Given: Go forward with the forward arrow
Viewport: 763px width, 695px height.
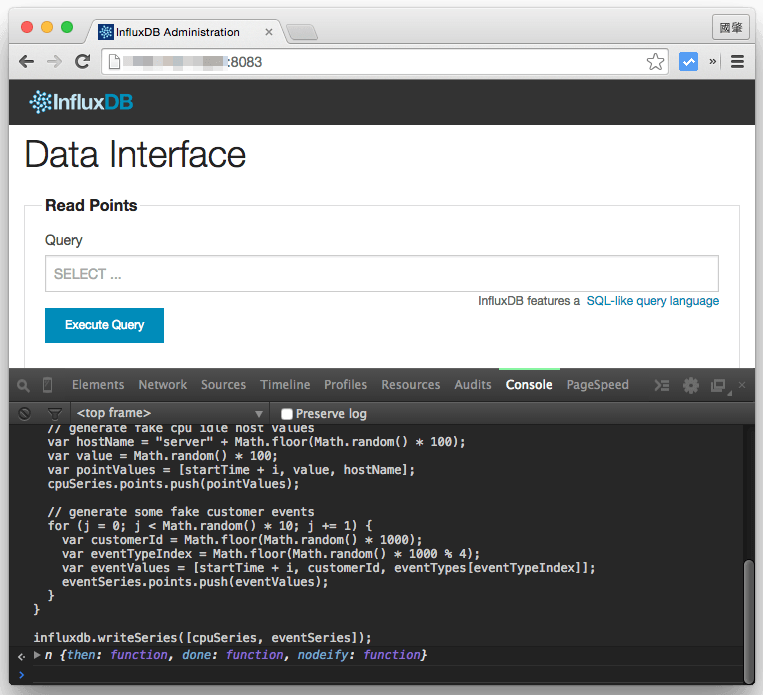Looking at the screenshot, I should click(x=54, y=62).
